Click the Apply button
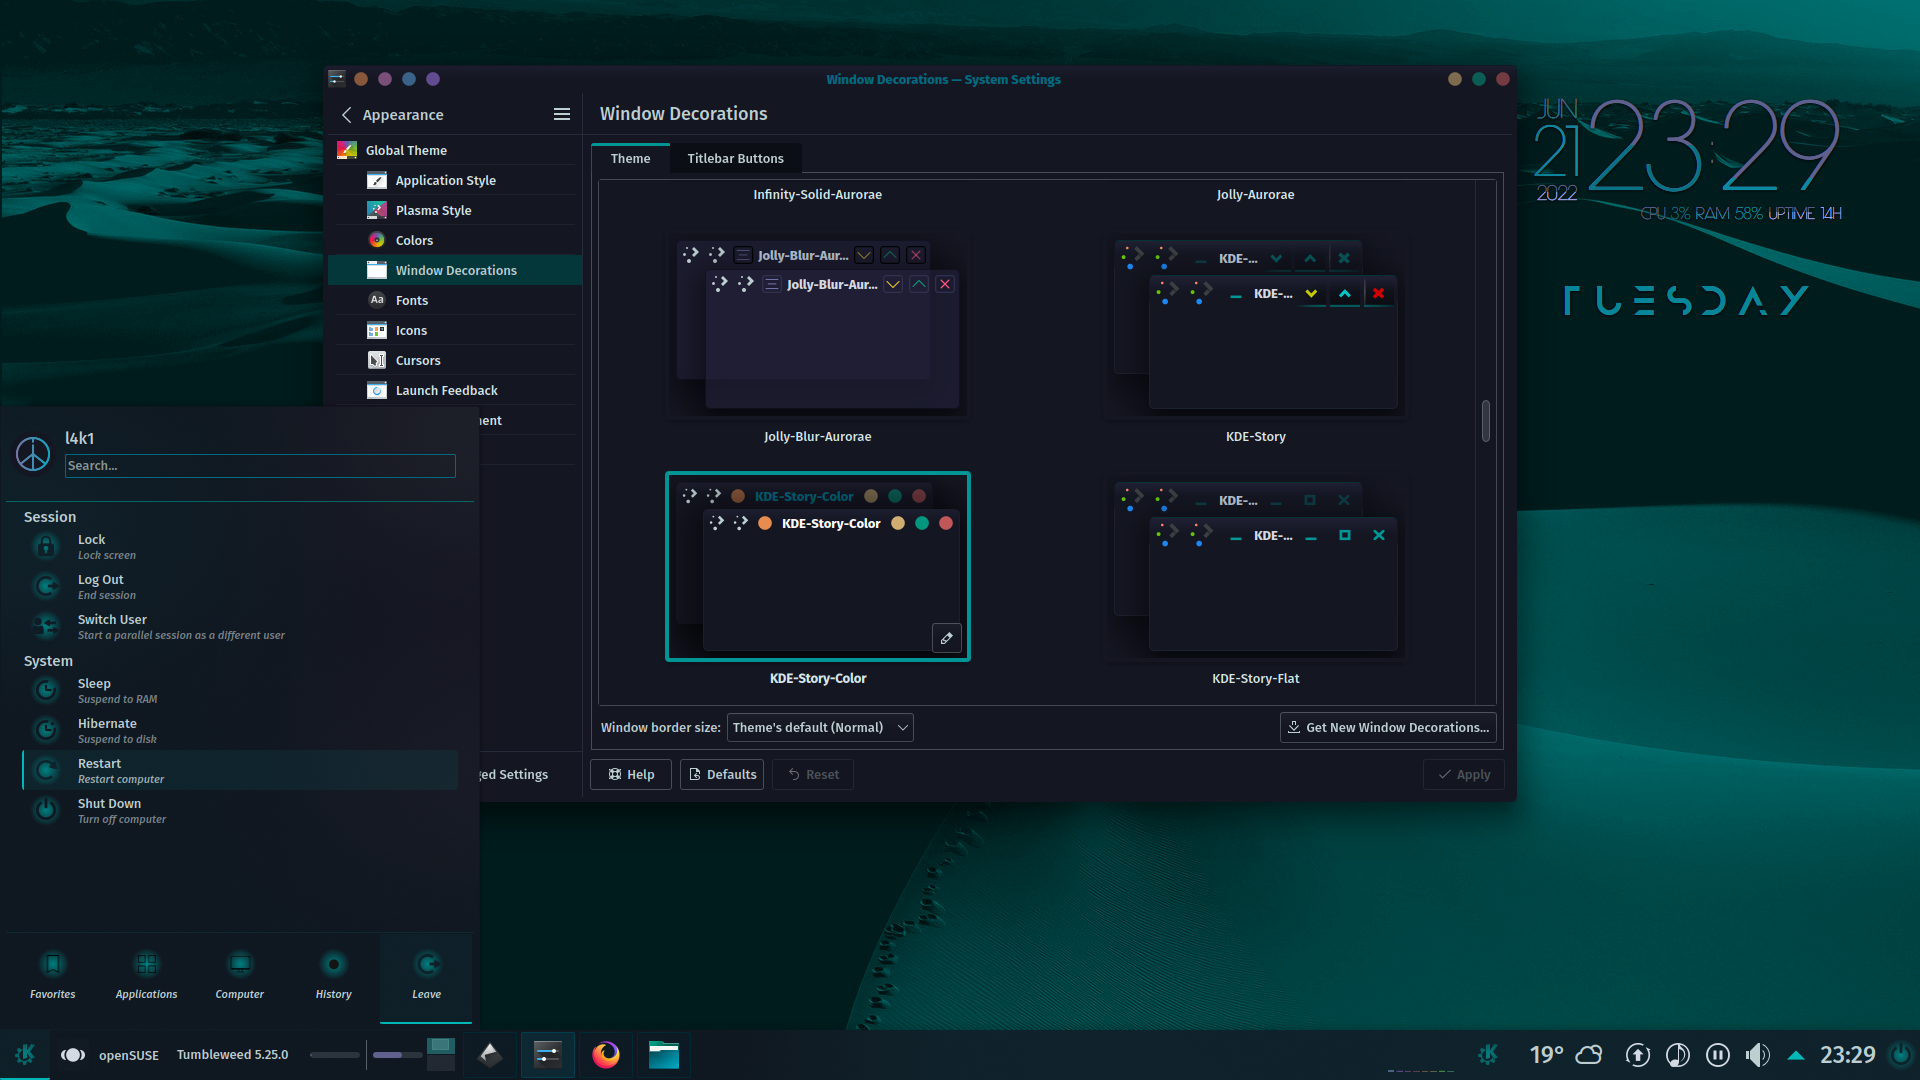 1464,774
